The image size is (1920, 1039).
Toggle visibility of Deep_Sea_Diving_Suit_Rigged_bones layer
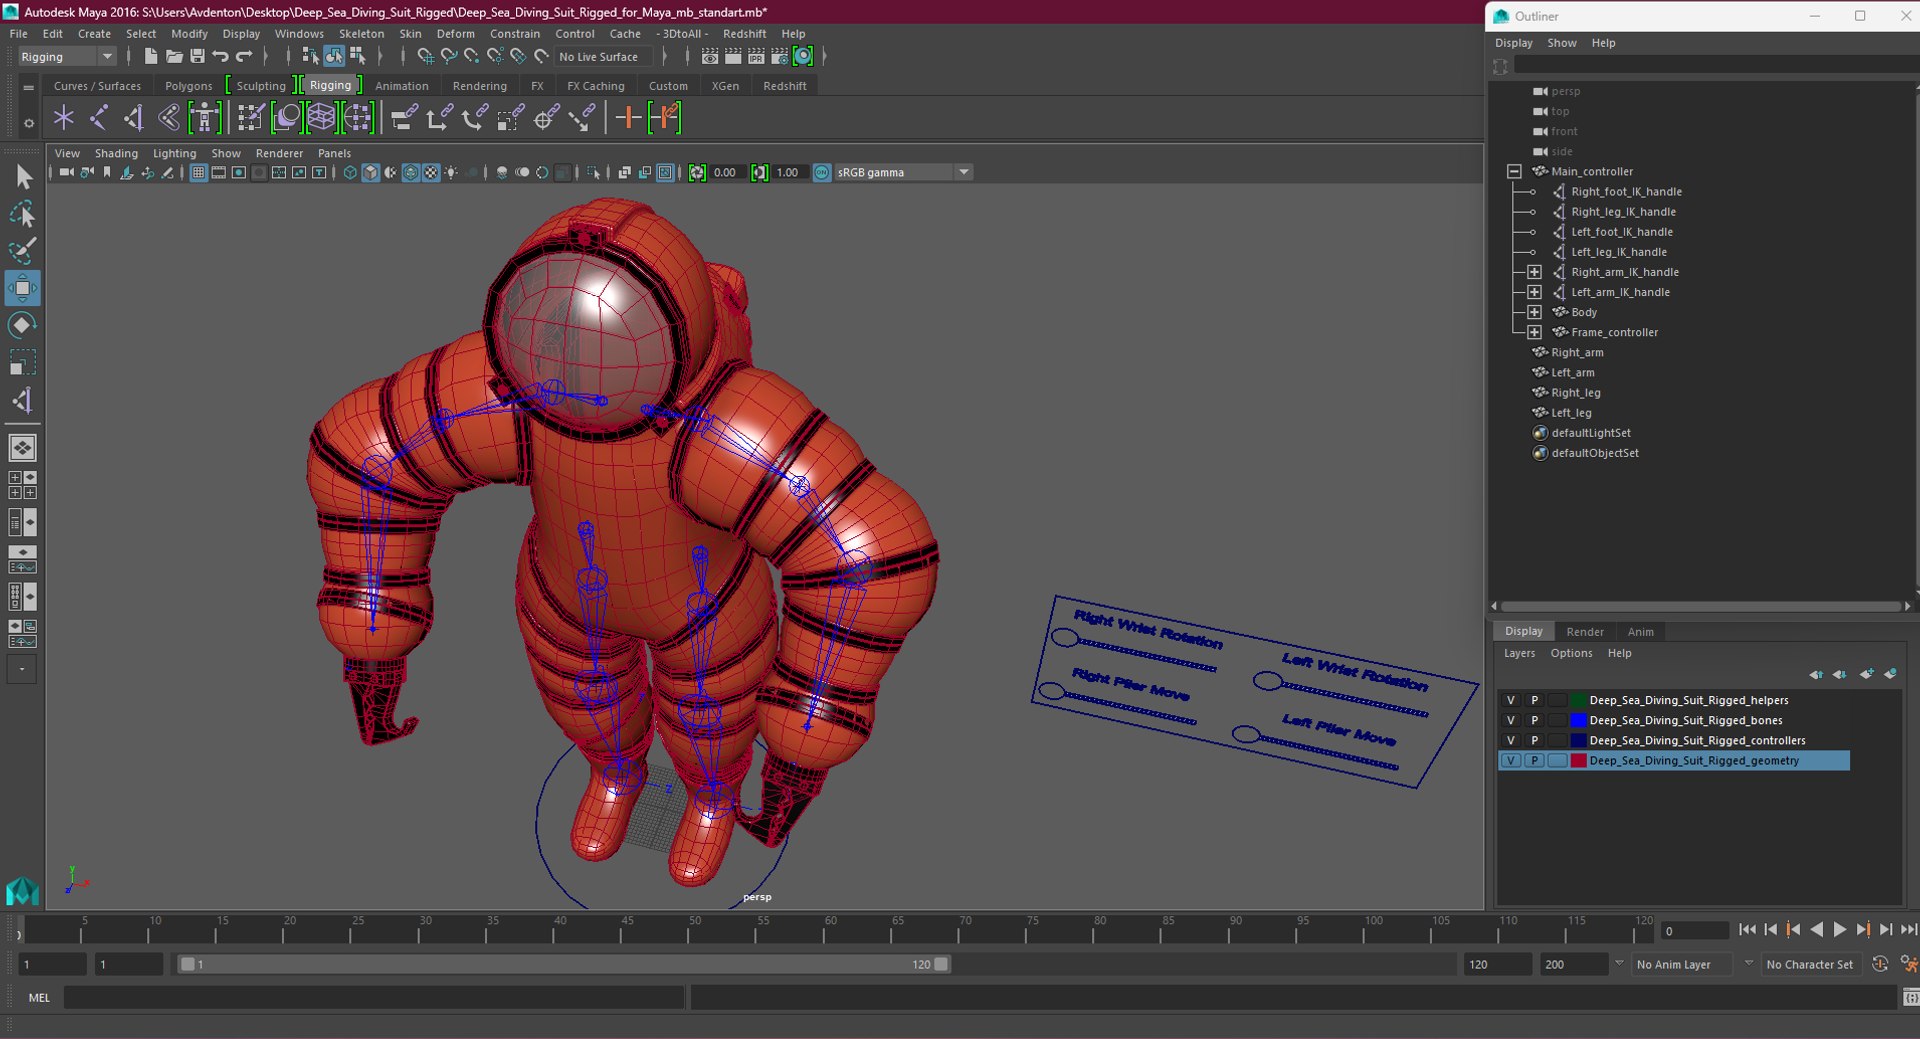[x=1510, y=720]
